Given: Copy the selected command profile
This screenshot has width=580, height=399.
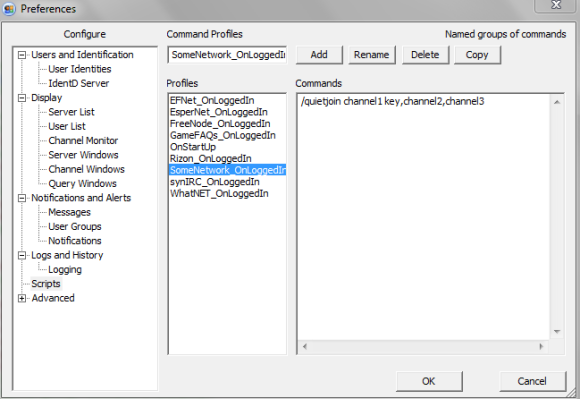Looking at the screenshot, I should (x=477, y=55).
